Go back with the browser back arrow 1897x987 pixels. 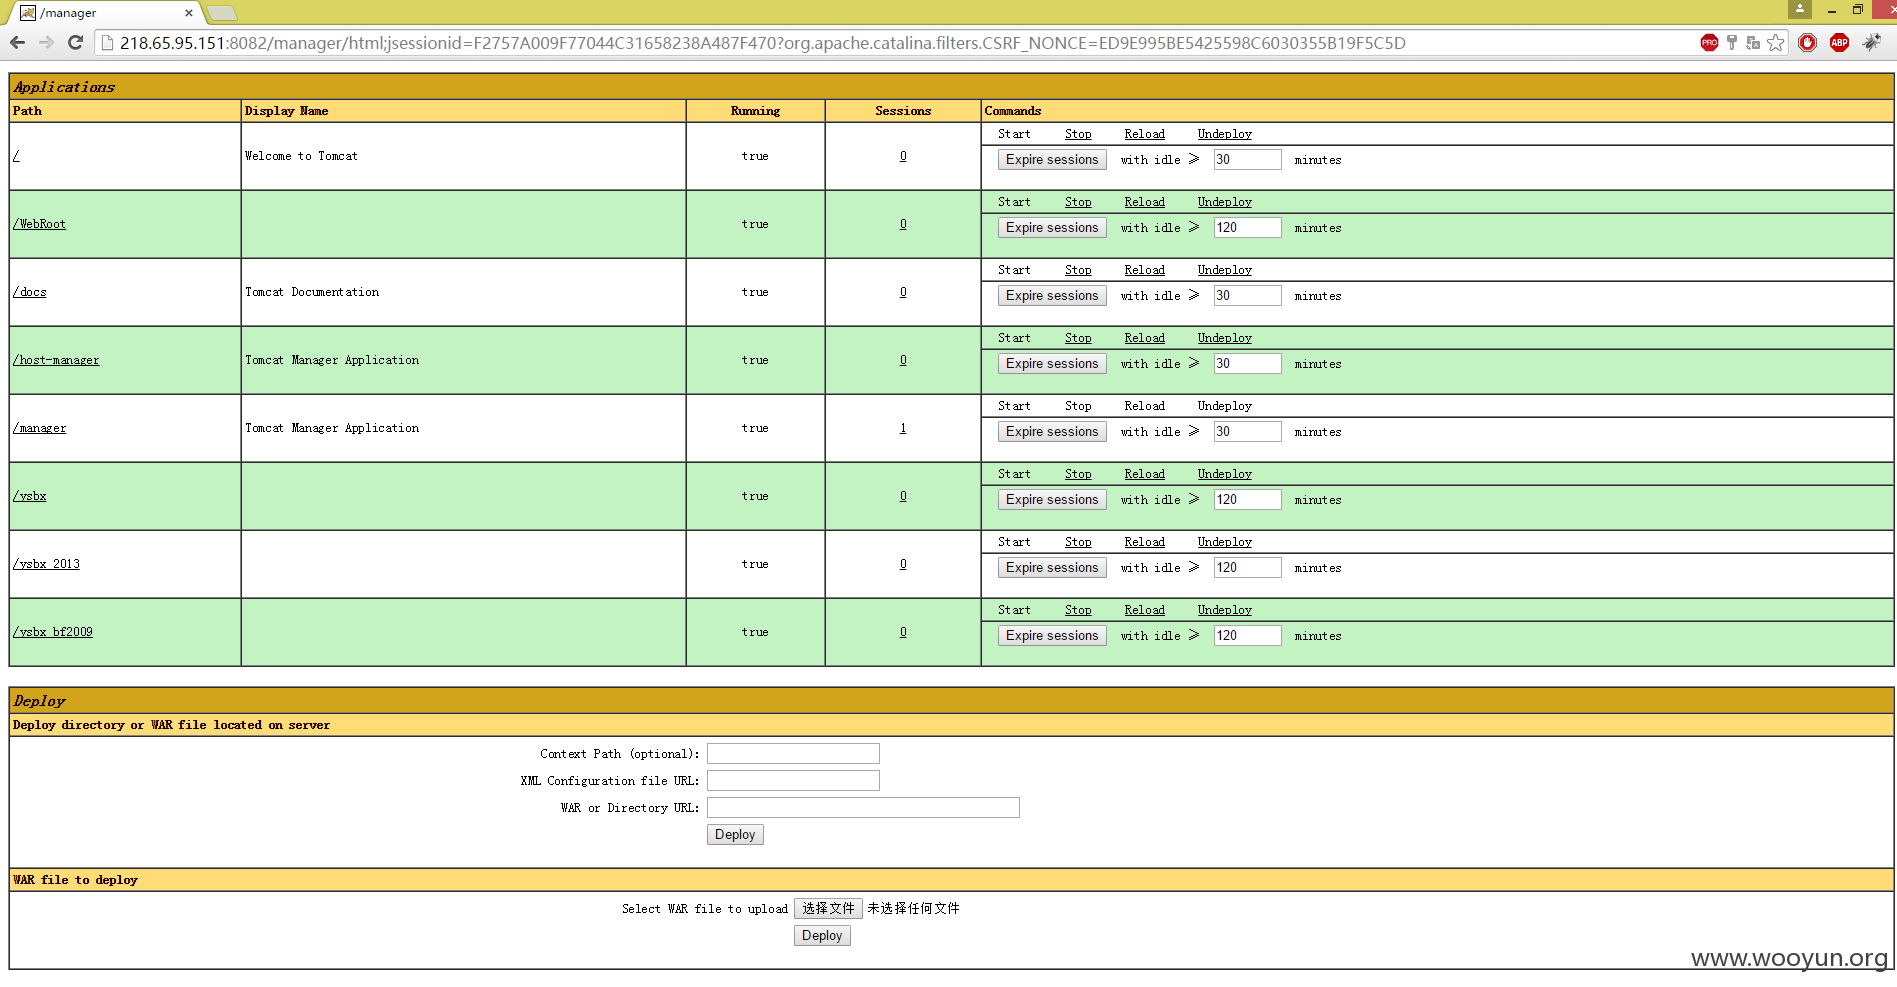(17, 42)
